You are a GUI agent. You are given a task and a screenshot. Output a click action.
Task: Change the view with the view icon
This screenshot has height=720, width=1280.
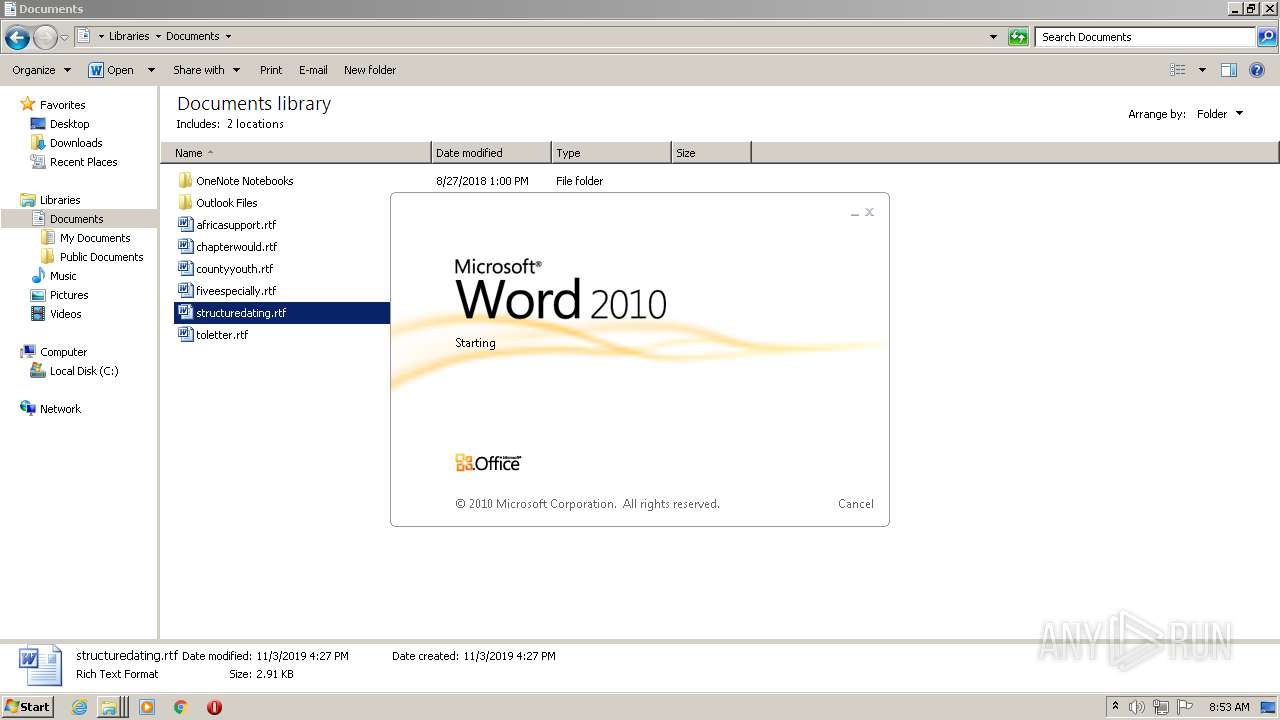pos(1178,70)
